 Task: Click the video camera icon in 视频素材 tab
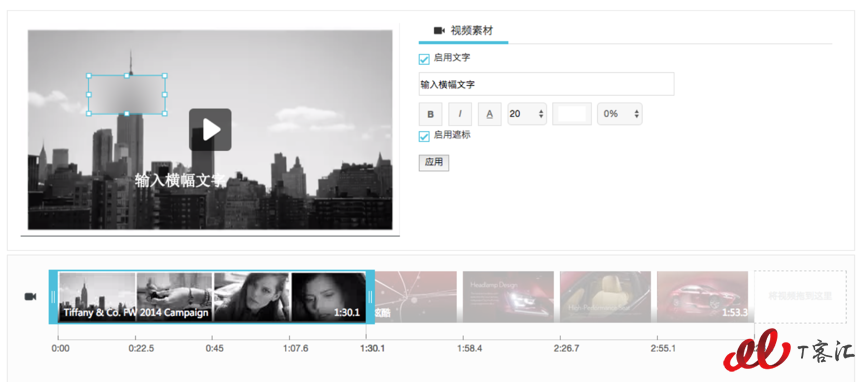coord(439,31)
